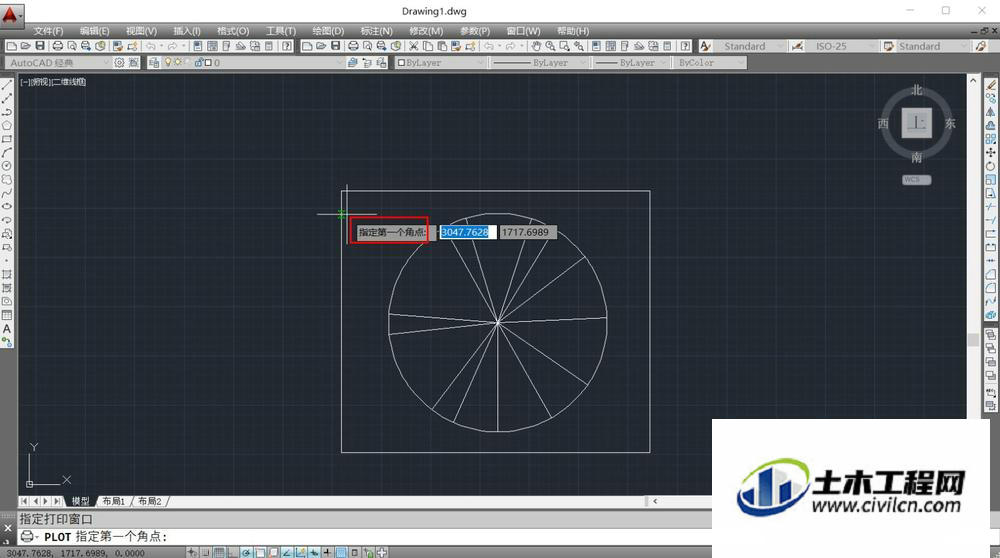Click the 上 face of the ViewCube
This screenshot has height=558, width=1000.
(x=916, y=122)
